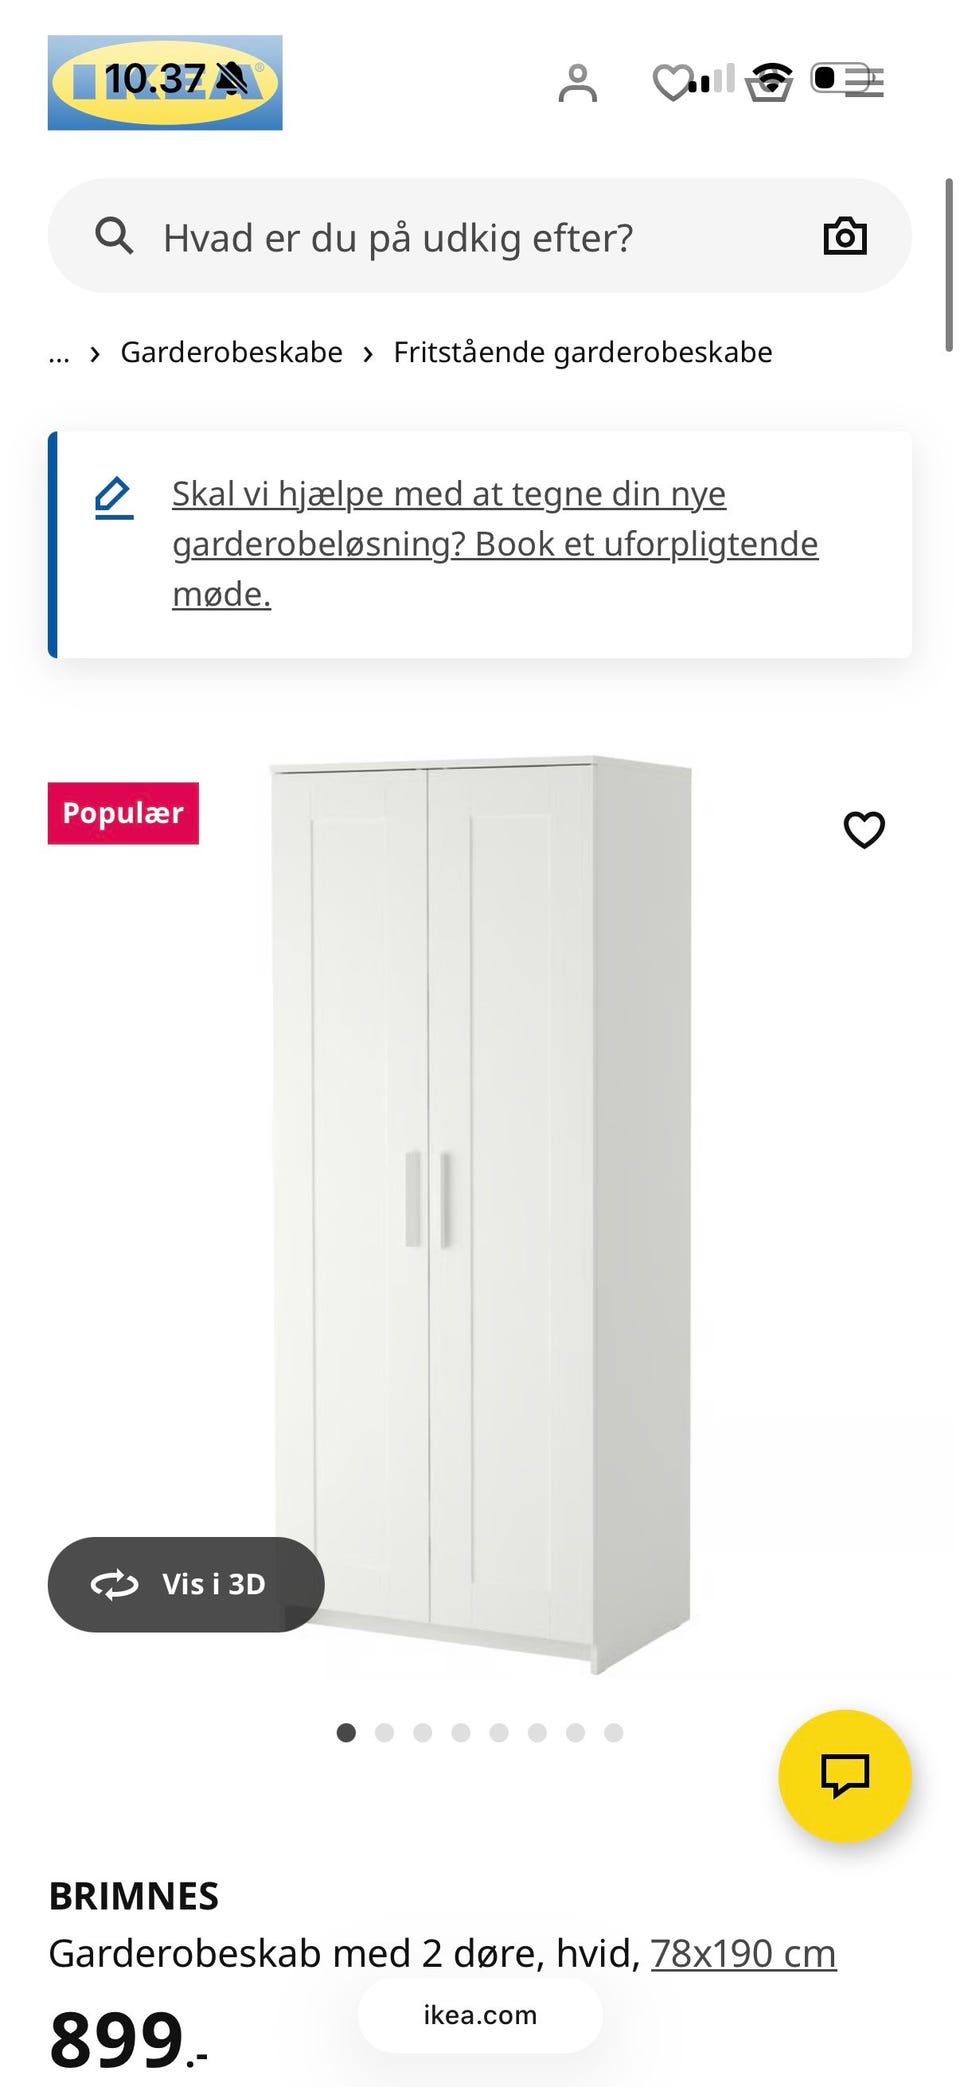Tap the camera visual search icon
960x2087 pixels.
click(x=845, y=236)
